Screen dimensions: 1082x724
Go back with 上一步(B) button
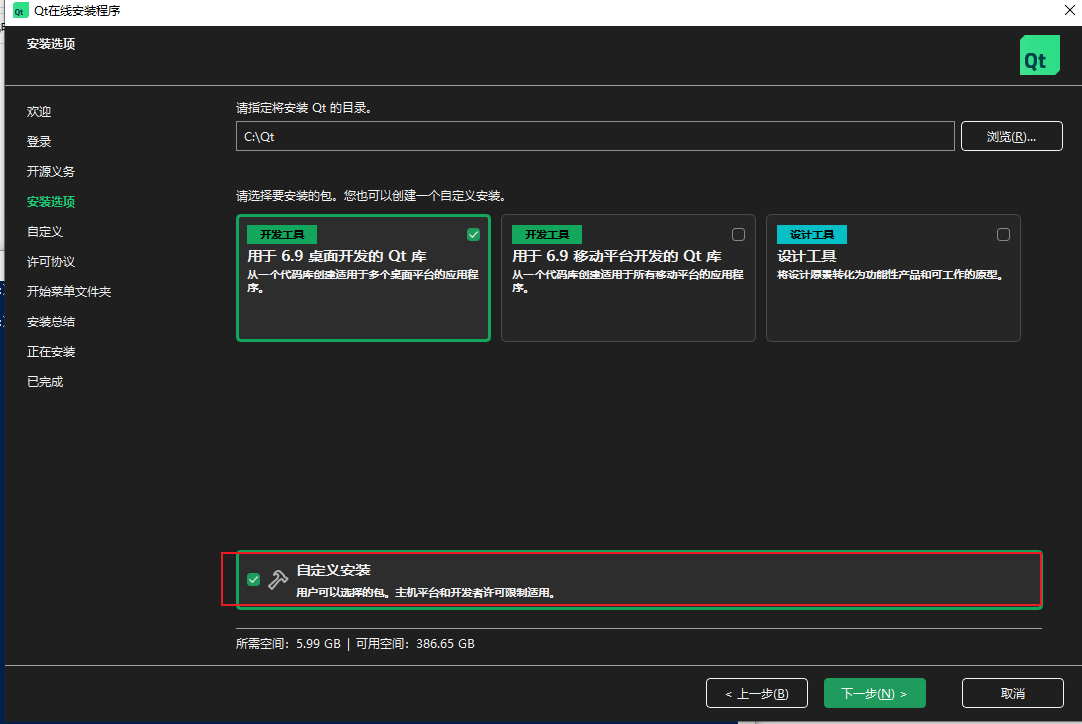[757, 693]
